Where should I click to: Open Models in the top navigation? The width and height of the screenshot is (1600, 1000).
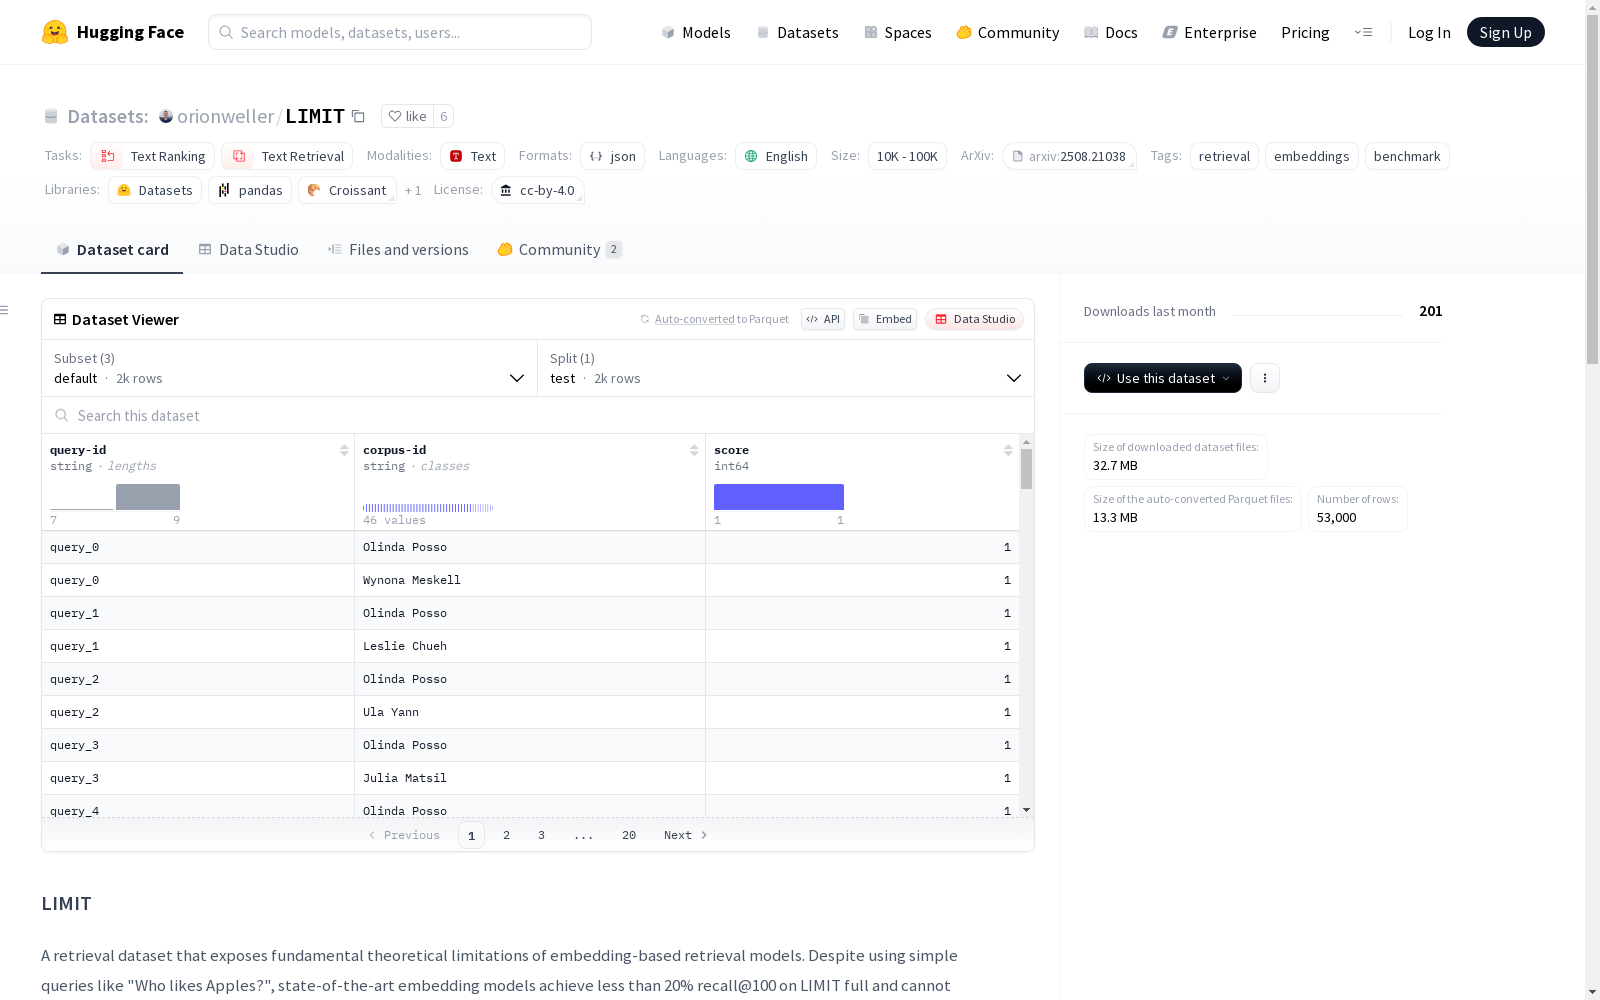pyautogui.click(x=696, y=32)
